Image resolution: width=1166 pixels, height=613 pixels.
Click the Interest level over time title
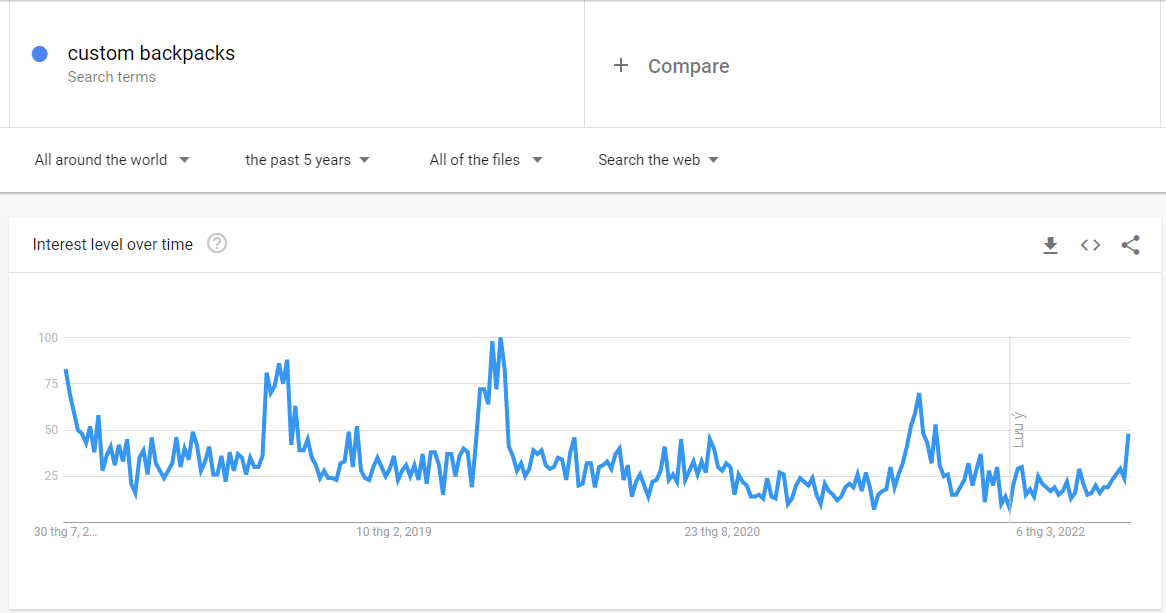[x=113, y=244]
